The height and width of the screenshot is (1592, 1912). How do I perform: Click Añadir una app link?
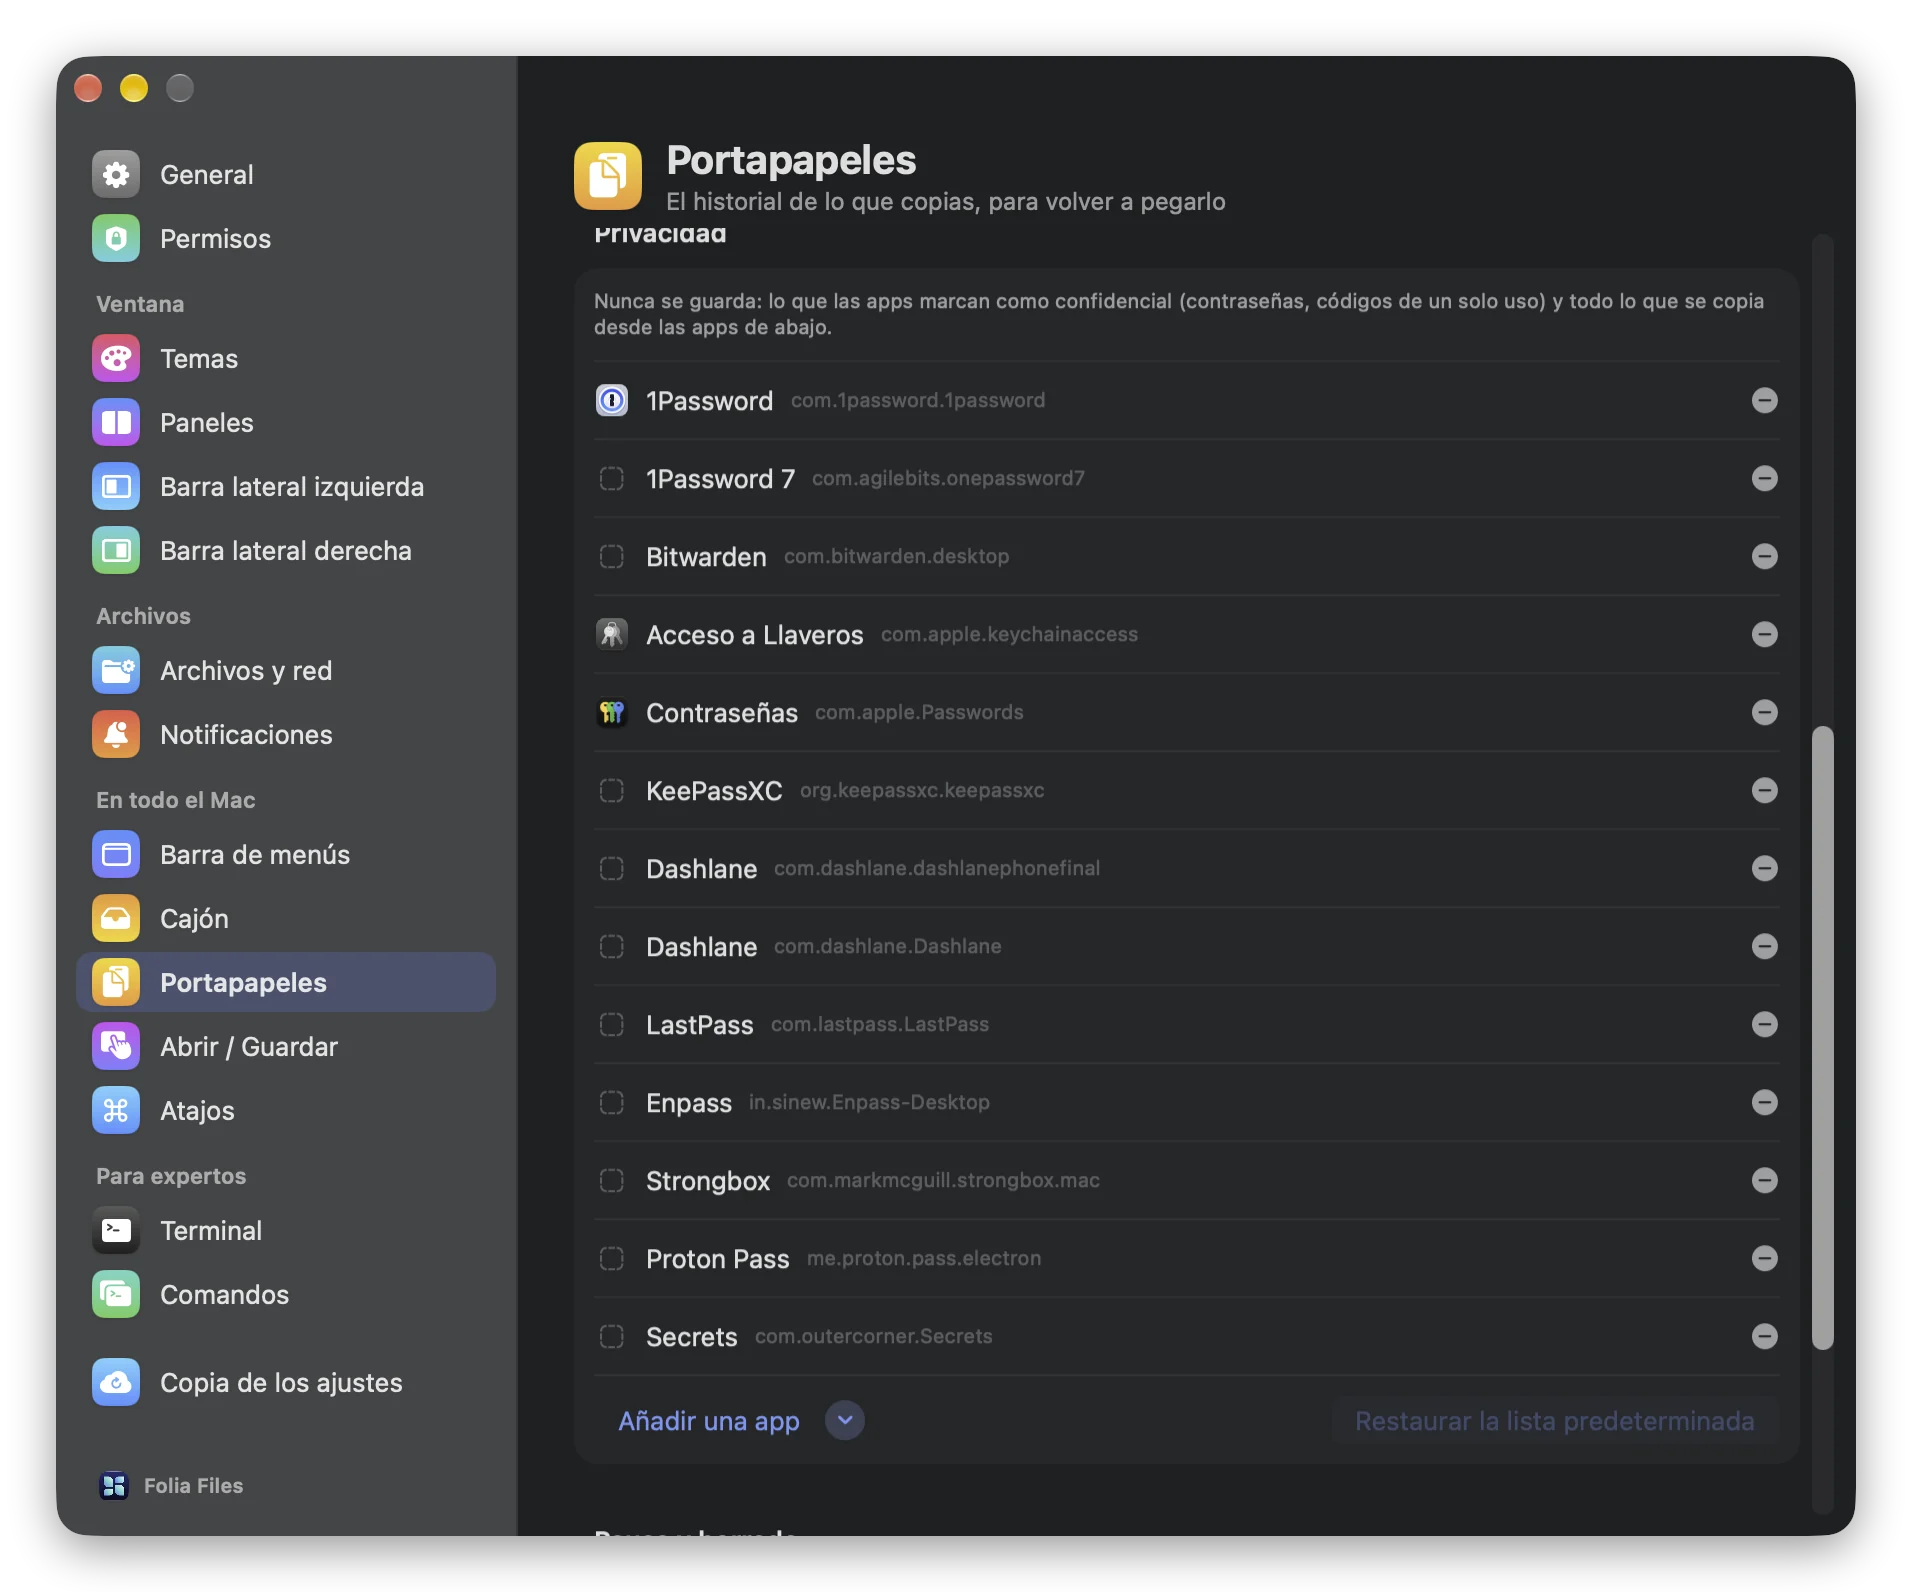709,1421
